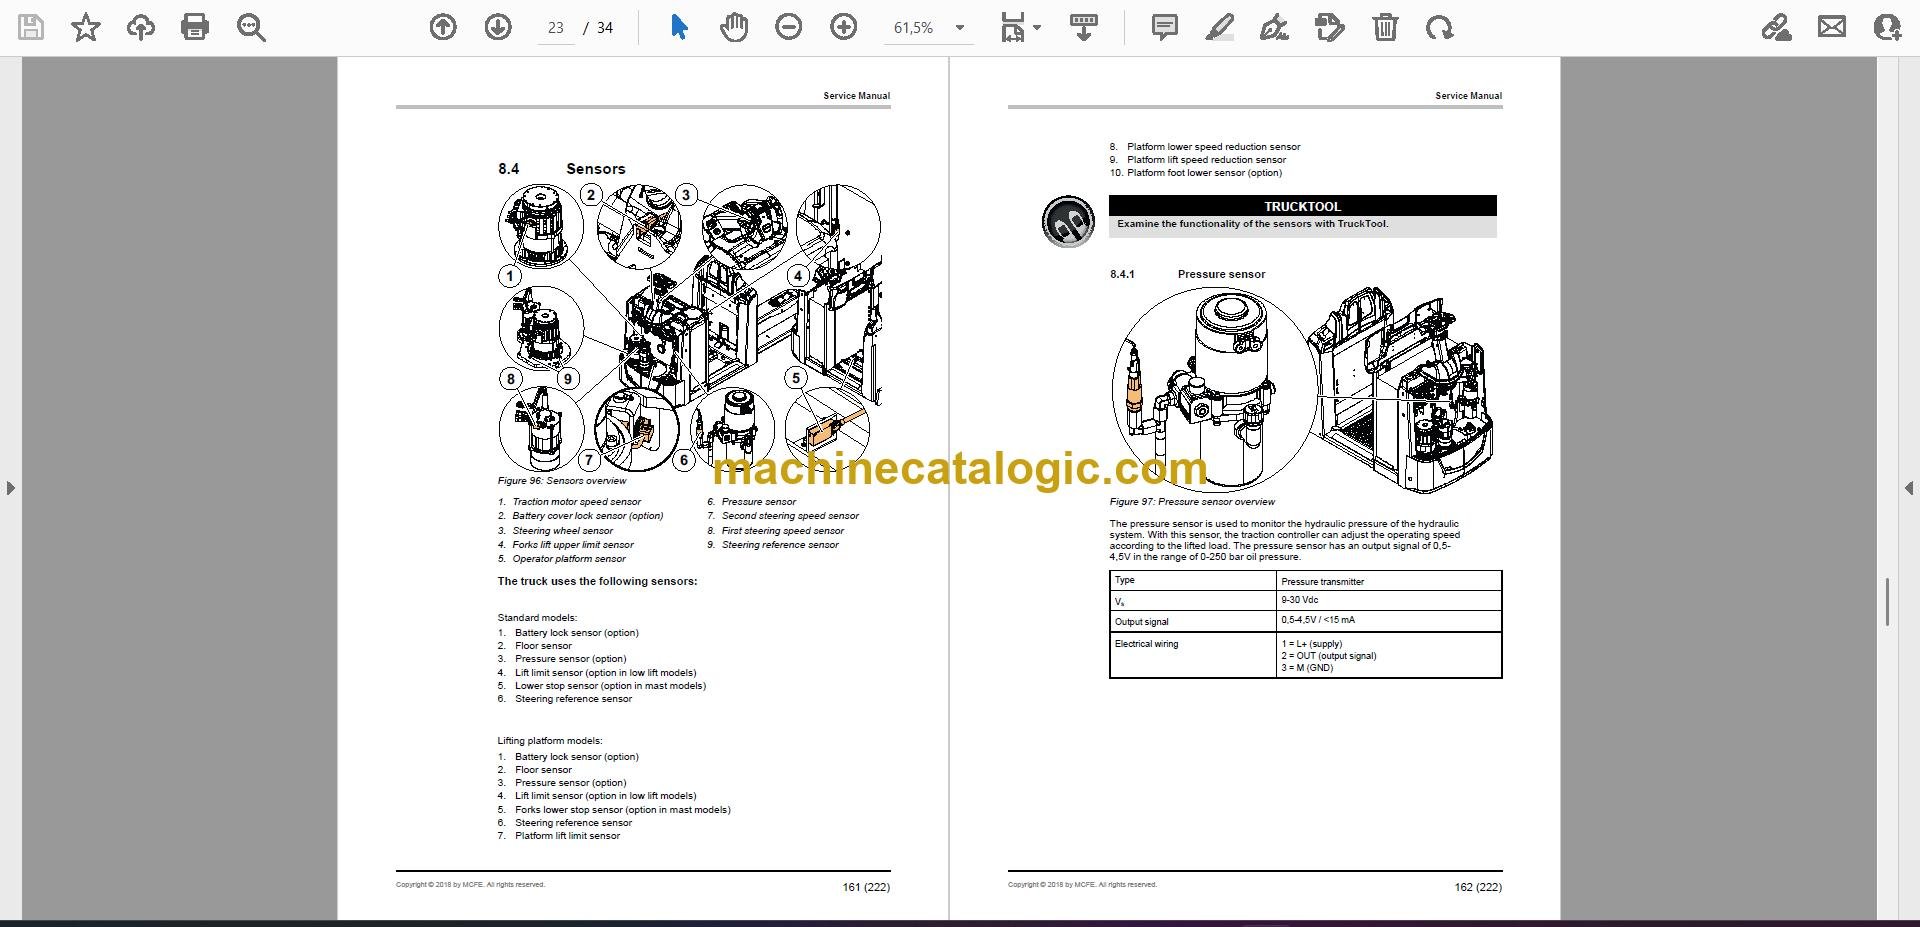1920x927 pixels.
Task: Click 'Figure 97: Pressure sensor overview' caption
Action: pos(1192,502)
